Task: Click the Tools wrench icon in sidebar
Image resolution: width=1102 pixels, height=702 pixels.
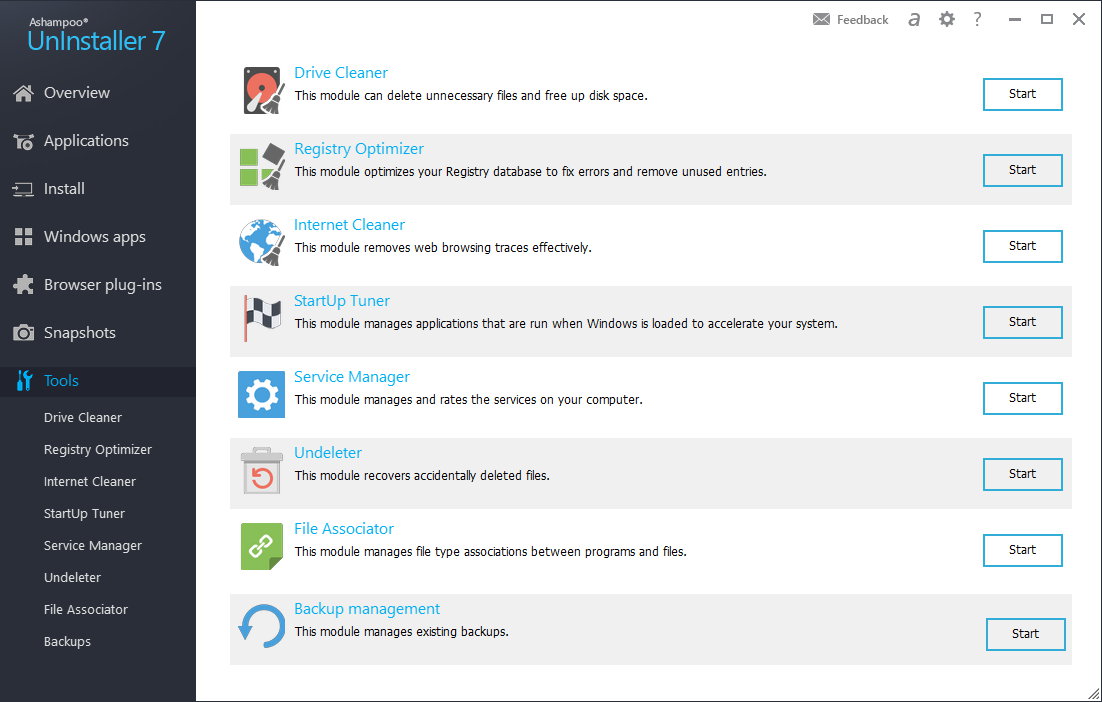Action: [x=24, y=381]
